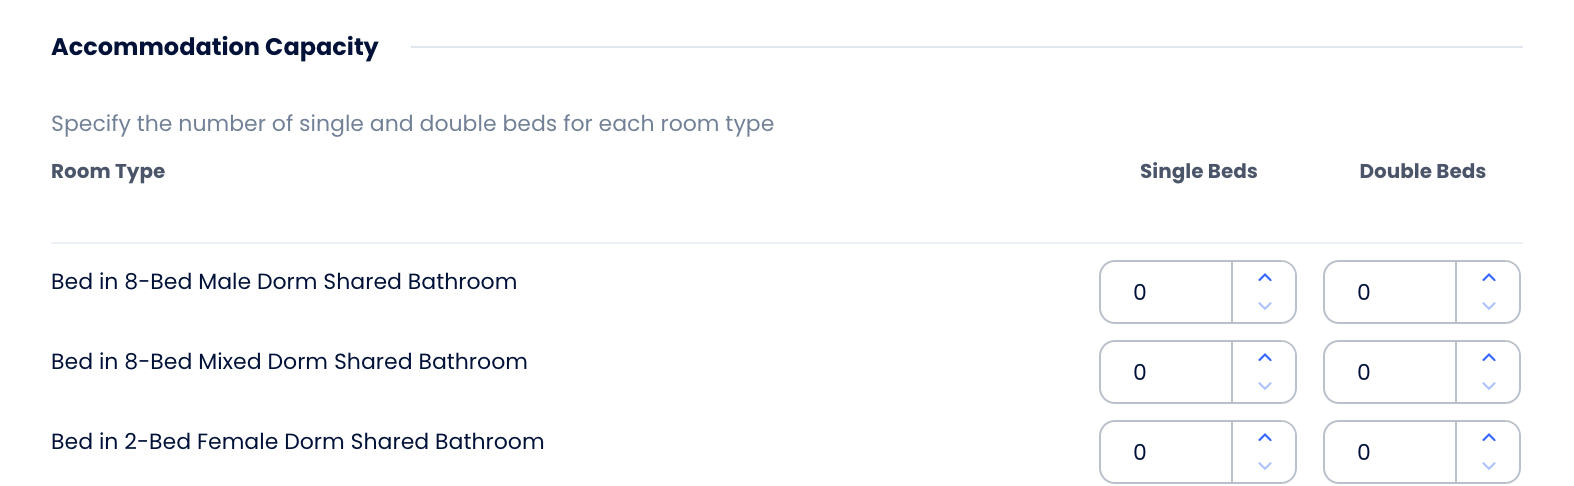The width and height of the screenshot is (1574, 486).
Task: Increase double beds for 2-Bed Female Dorm
Action: point(1489,438)
